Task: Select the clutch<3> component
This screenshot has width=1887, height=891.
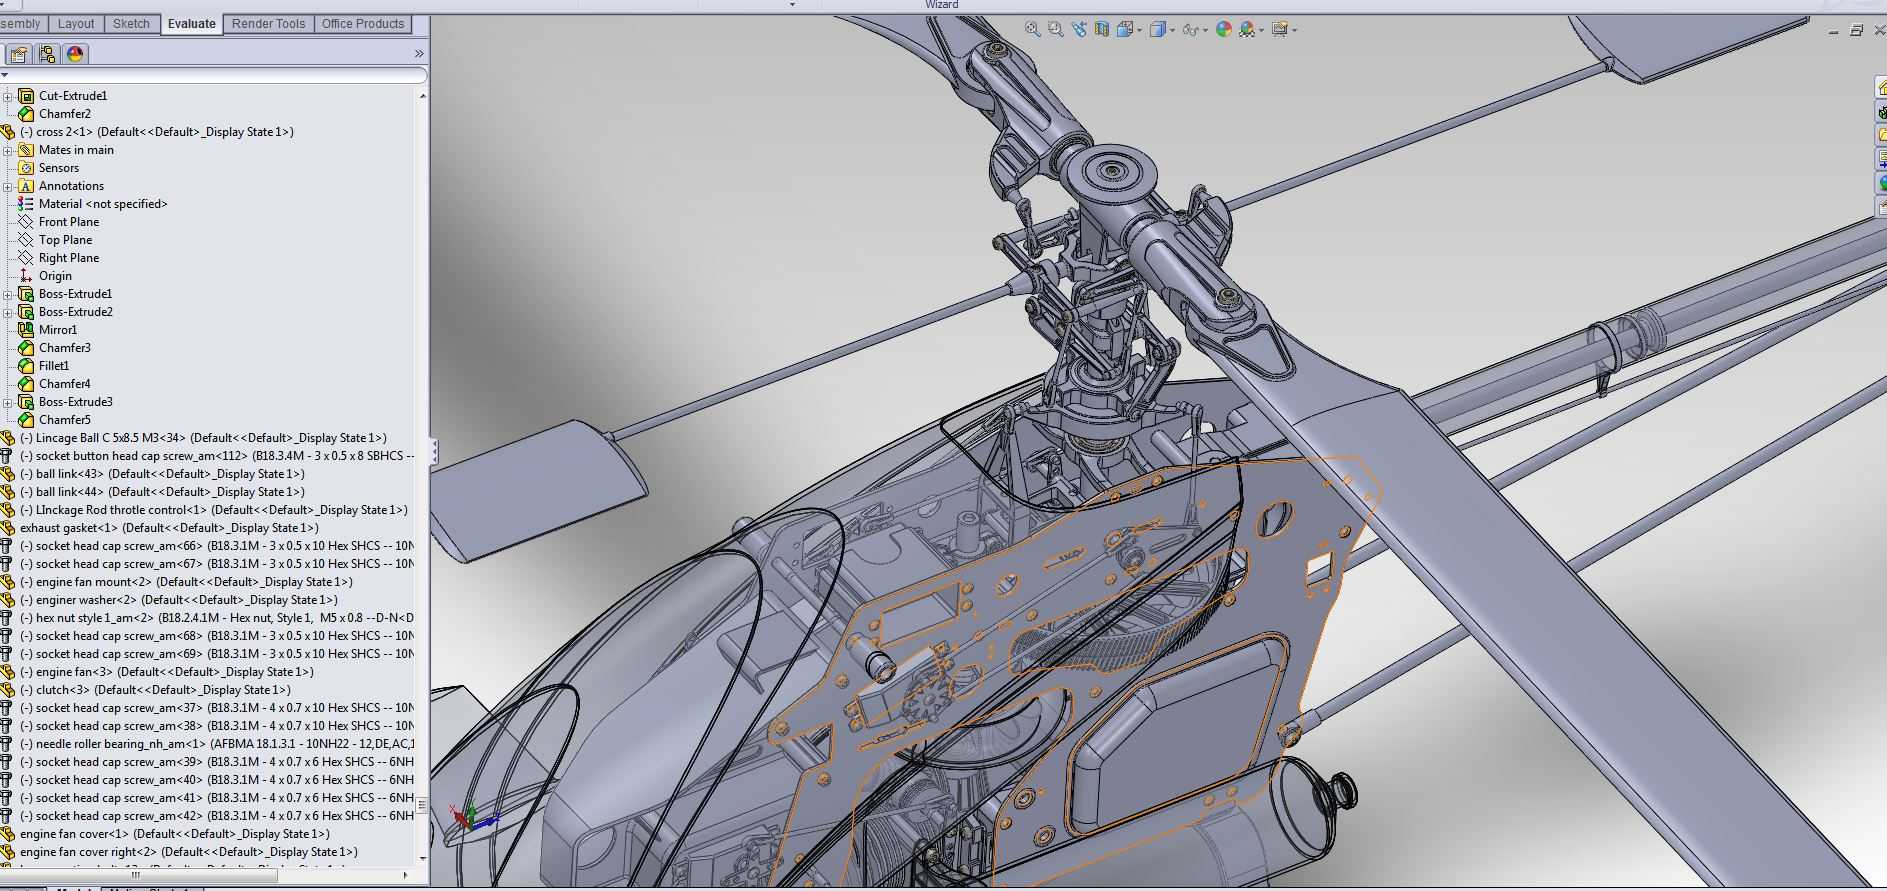Action: pyautogui.click(x=155, y=690)
